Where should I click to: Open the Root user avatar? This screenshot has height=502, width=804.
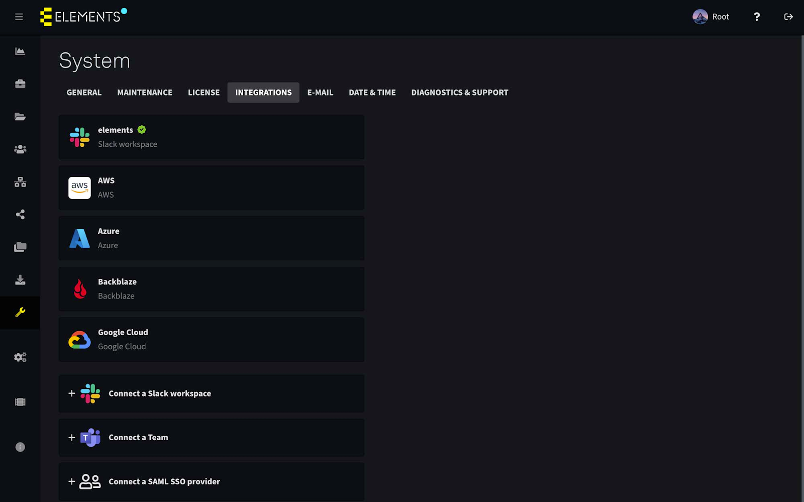(700, 17)
